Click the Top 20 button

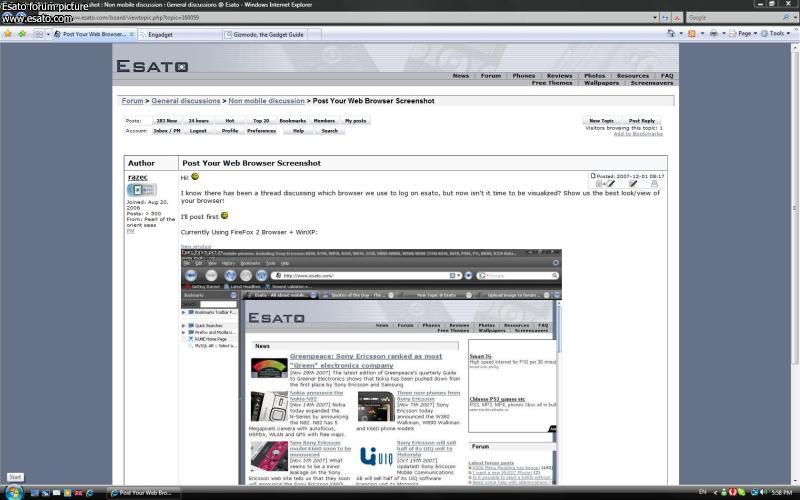click(x=261, y=121)
